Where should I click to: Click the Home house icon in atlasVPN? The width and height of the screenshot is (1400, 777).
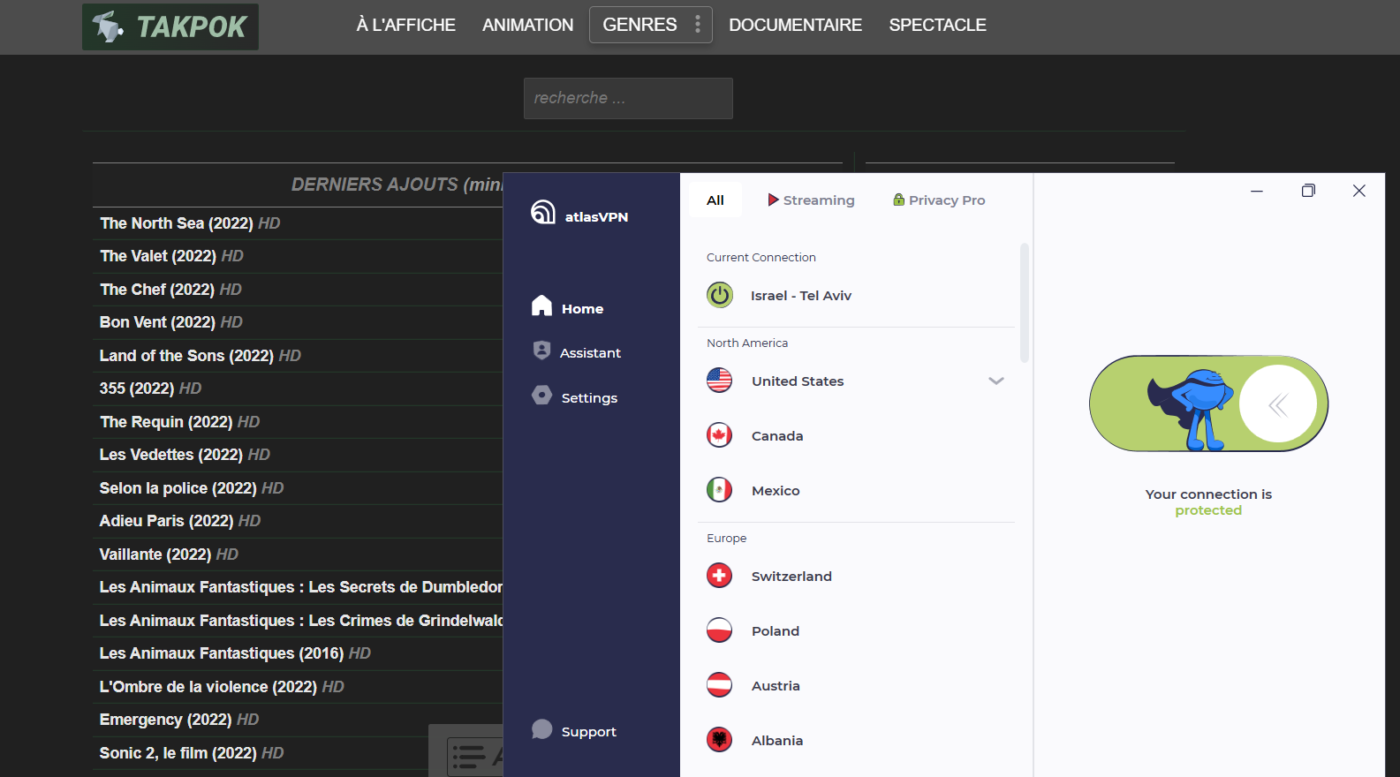coord(542,306)
